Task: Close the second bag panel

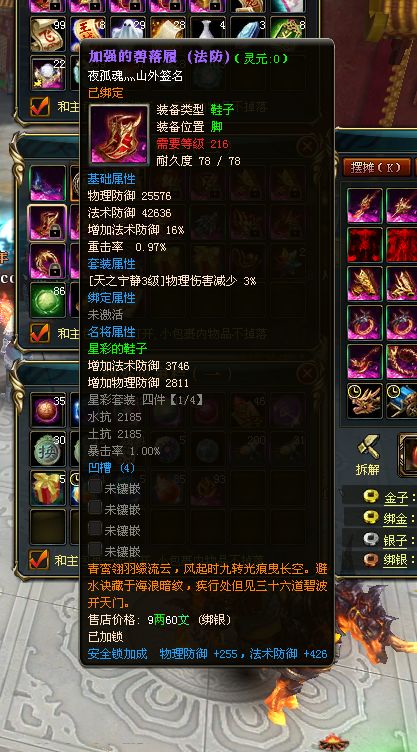Action: click(307, 145)
